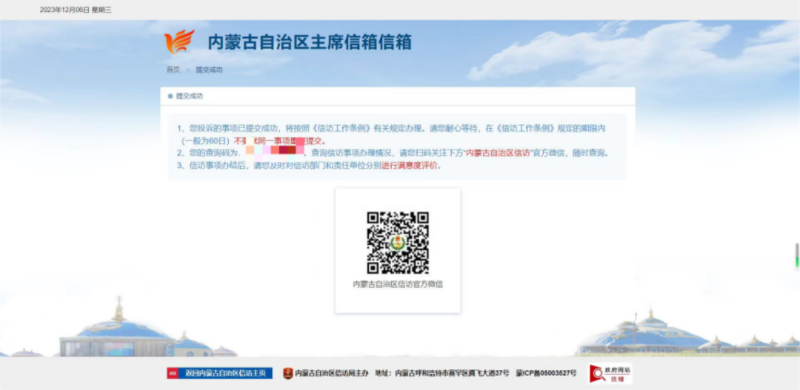Click the 内蒙古自治区信访局主办 footer text
This screenshot has width=800, height=390.
[332, 373]
